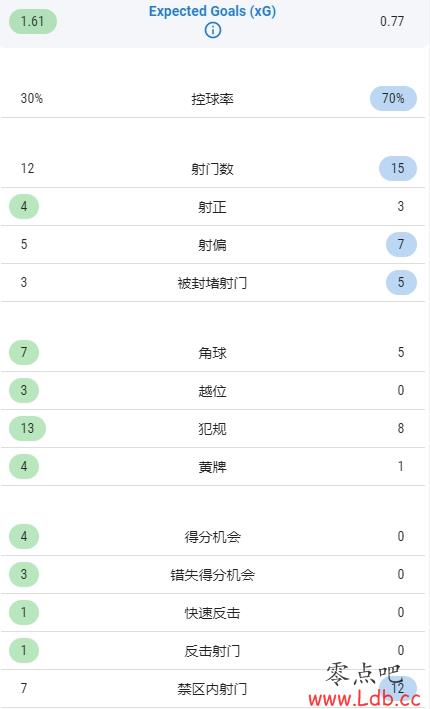
Task: Click the blue 7 off-target badge
Action: pos(401,244)
